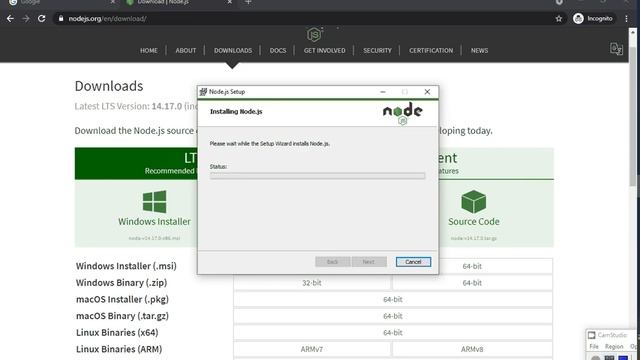This screenshot has width=640, height=360.
Task: Open a new browser tab with the plus
Action: coord(248,2)
